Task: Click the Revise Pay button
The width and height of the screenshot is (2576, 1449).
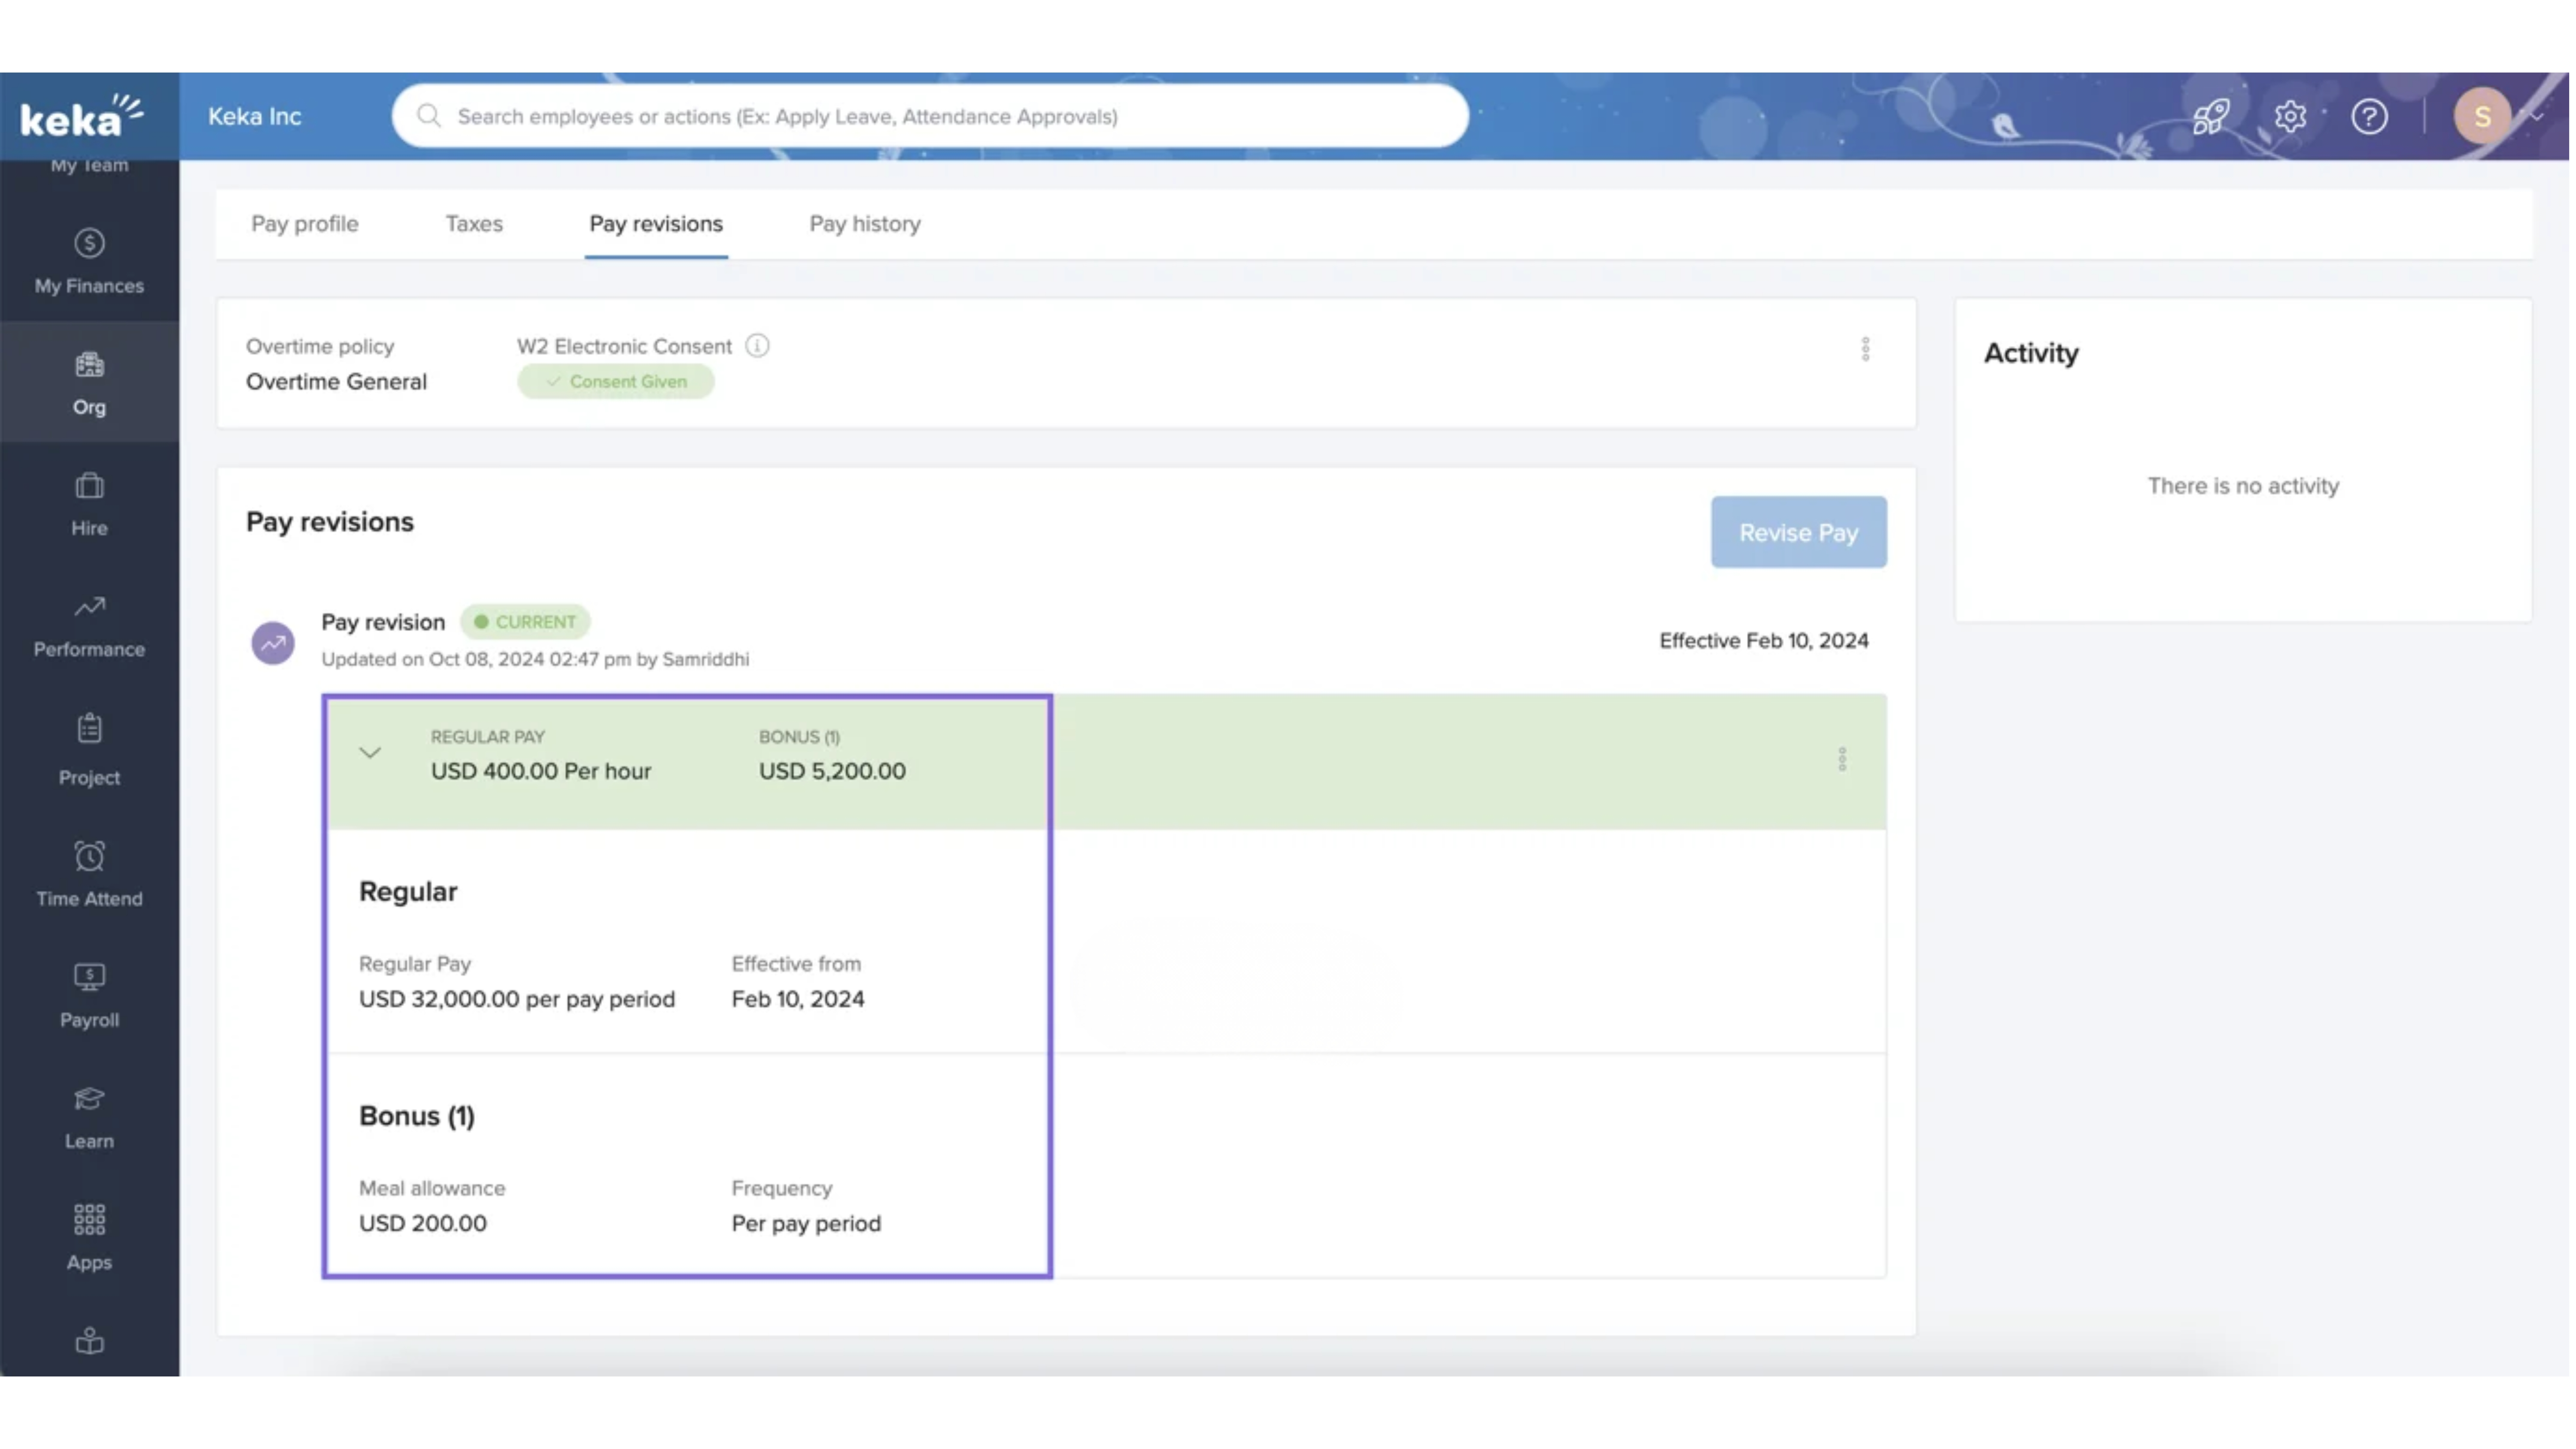Action: [x=1798, y=532]
